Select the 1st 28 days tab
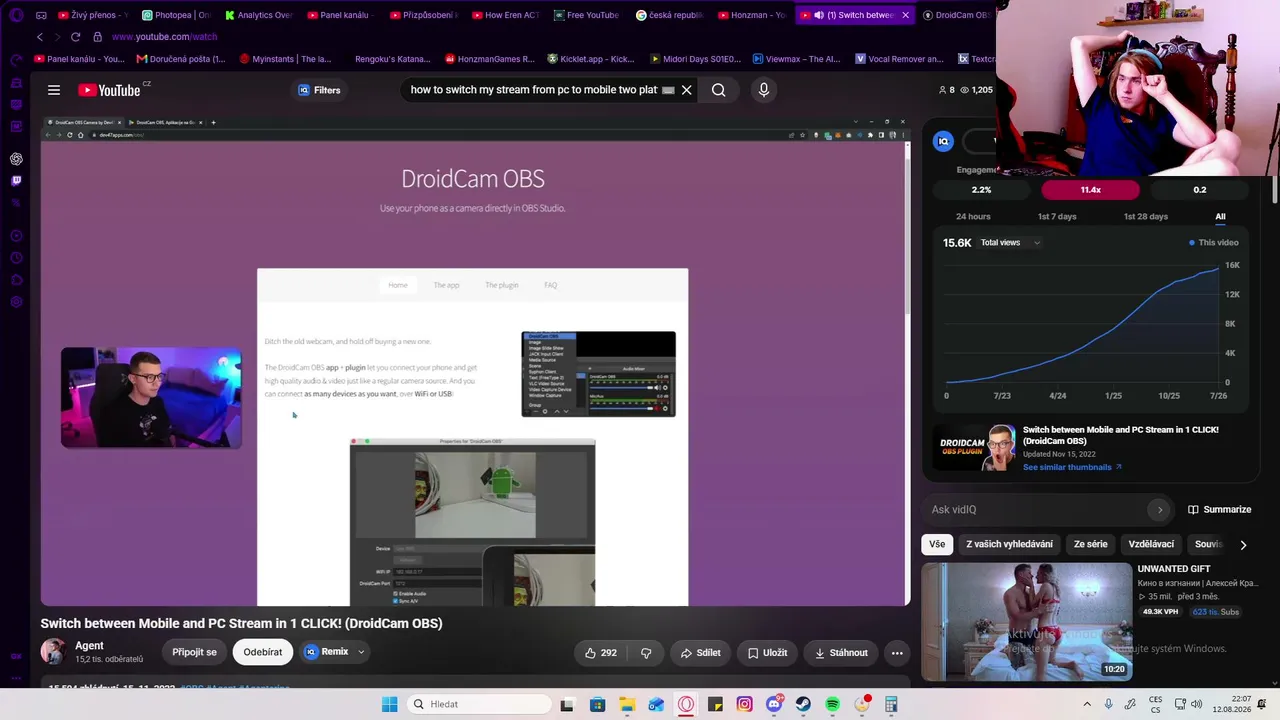This screenshot has width=1280, height=720. tap(1145, 216)
